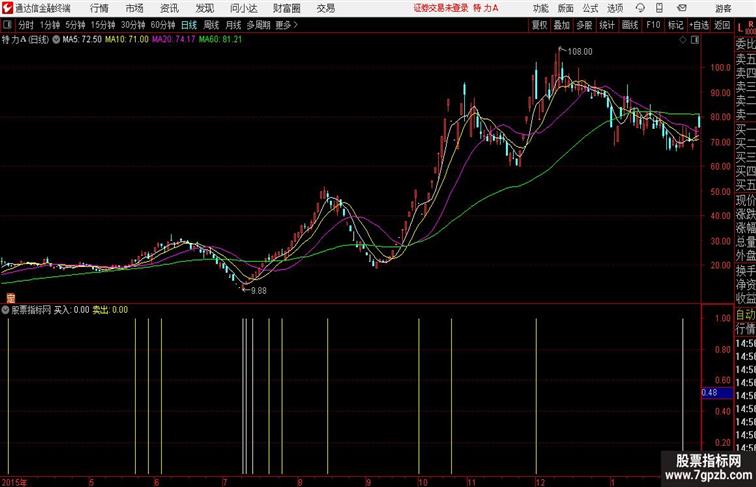Open the 选项 menu
Image resolution: width=756 pixels, height=487 pixels.
(x=615, y=8)
